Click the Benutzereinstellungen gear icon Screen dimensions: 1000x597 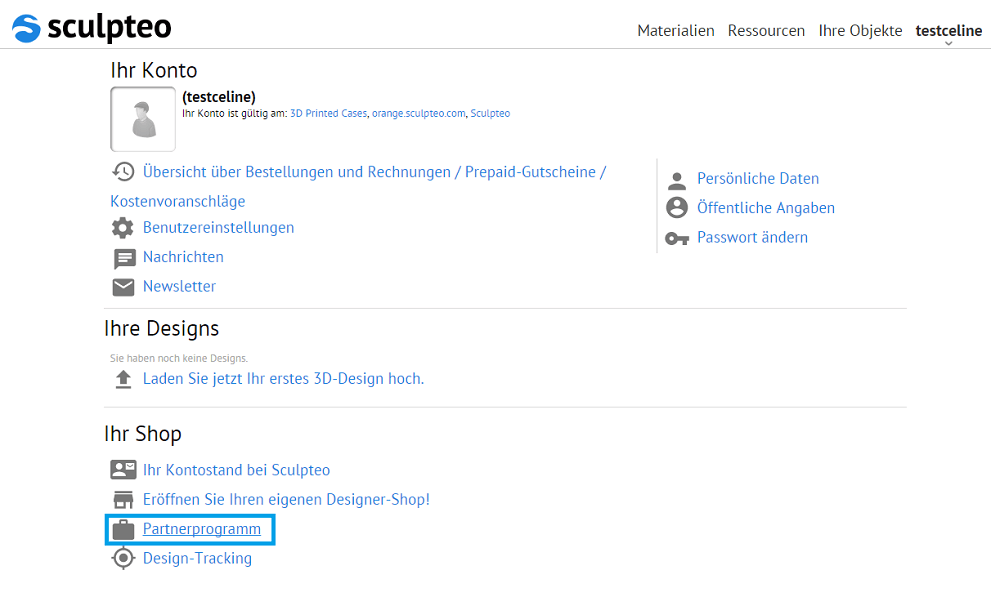coord(122,228)
